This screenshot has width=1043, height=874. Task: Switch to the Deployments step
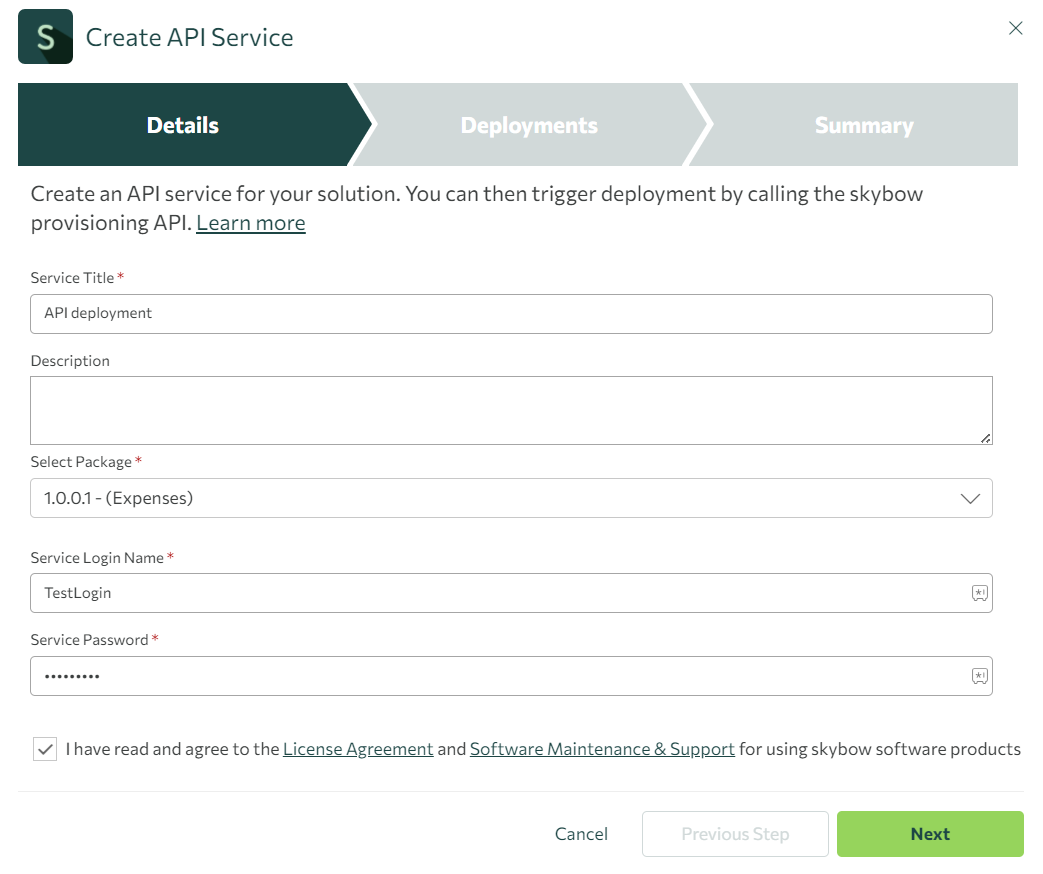tap(528, 125)
